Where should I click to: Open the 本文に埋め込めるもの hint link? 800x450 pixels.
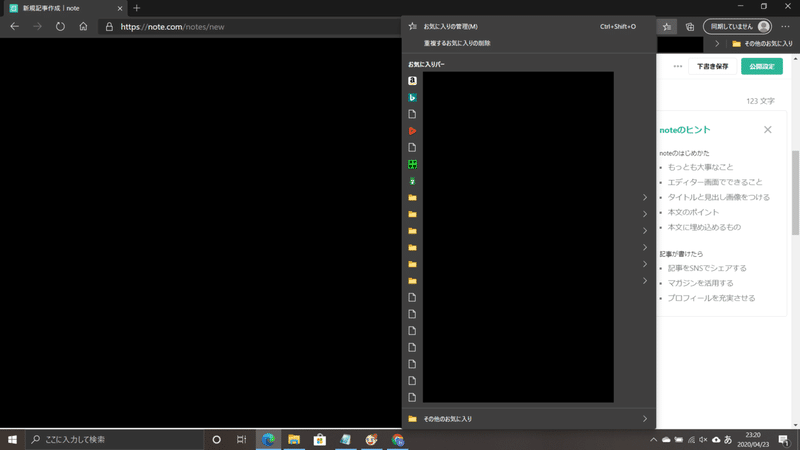(704, 227)
